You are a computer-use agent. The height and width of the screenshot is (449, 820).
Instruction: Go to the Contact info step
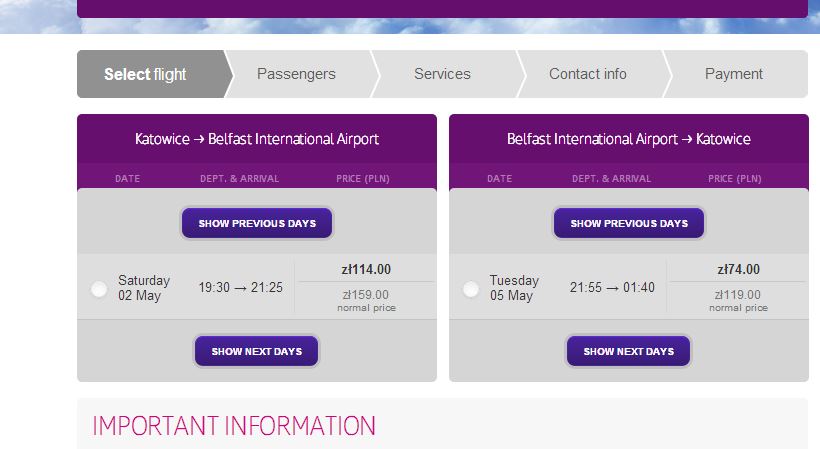(x=588, y=74)
